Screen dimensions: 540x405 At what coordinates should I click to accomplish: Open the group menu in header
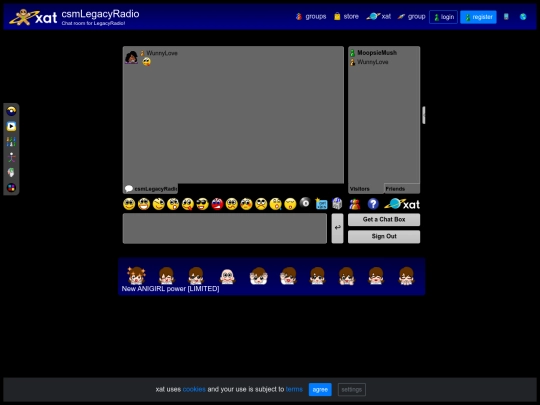(412, 17)
